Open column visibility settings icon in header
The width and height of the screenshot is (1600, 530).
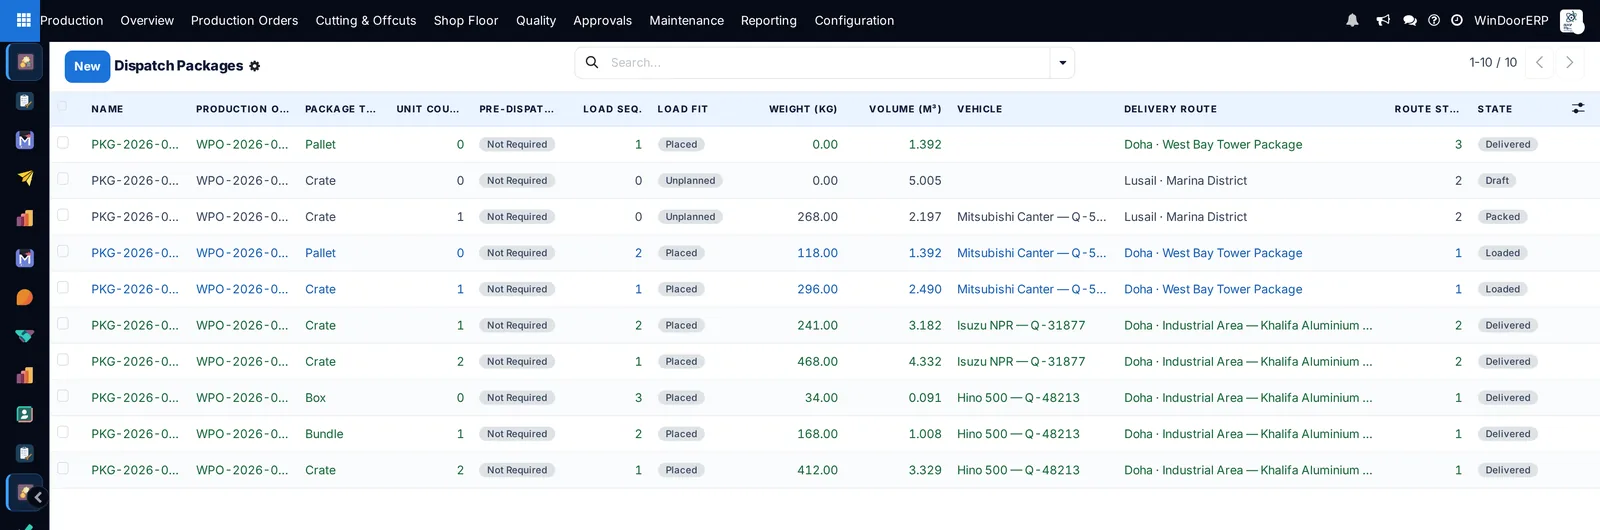1578,108
